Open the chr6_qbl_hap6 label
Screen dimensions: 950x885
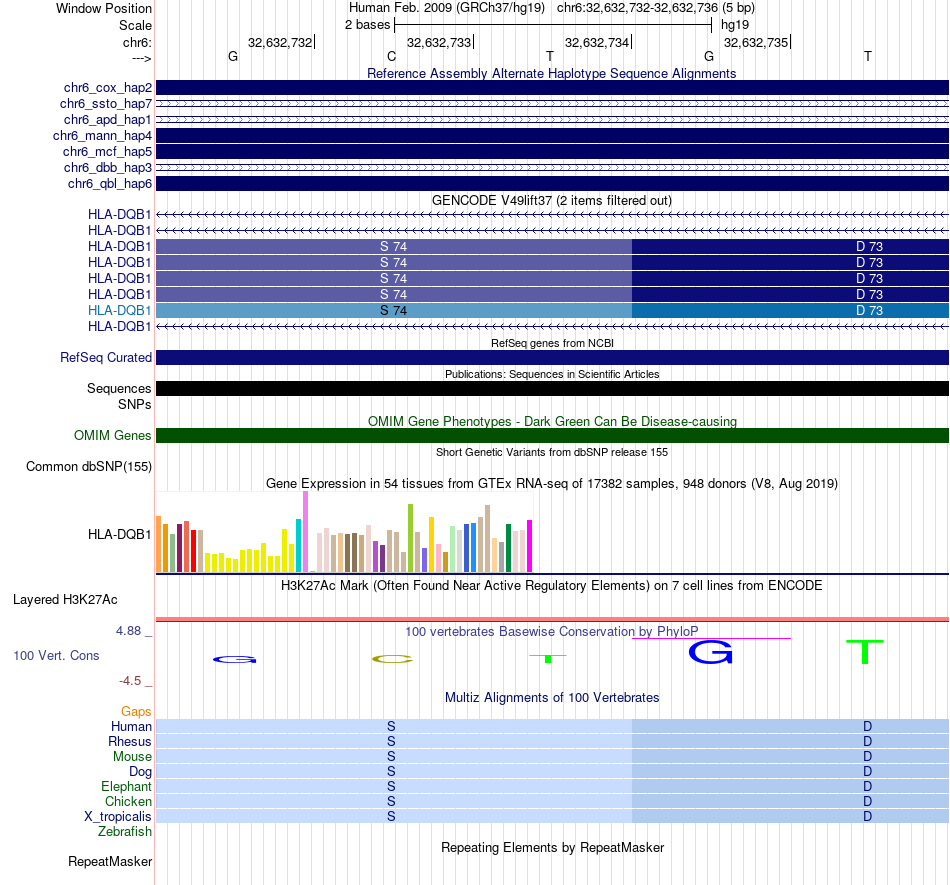pos(109,184)
